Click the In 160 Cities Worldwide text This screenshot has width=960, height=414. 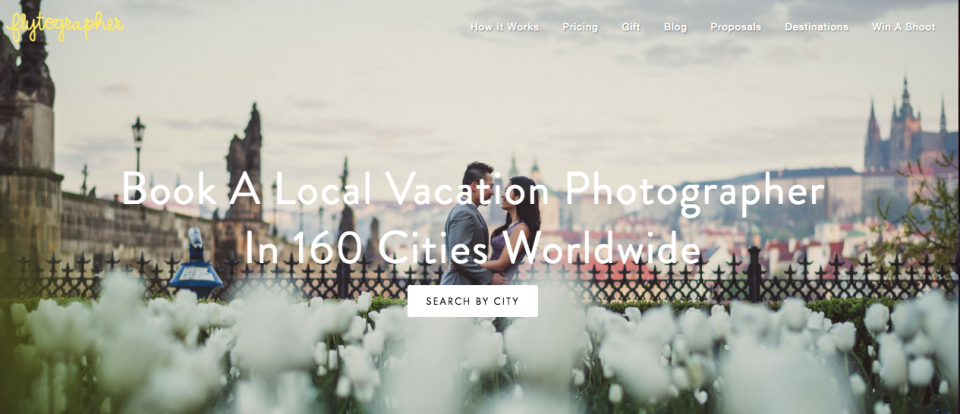pyautogui.click(x=472, y=248)
